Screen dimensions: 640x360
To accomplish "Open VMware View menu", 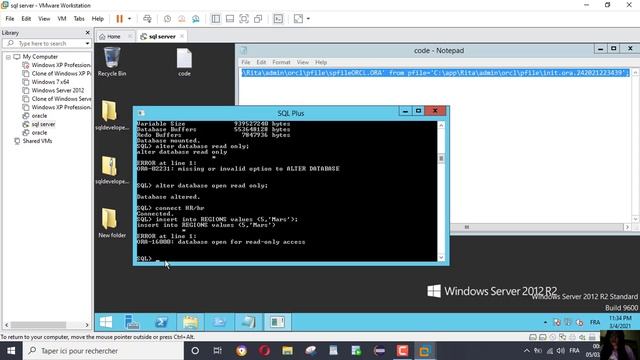I will pos(44,19).
